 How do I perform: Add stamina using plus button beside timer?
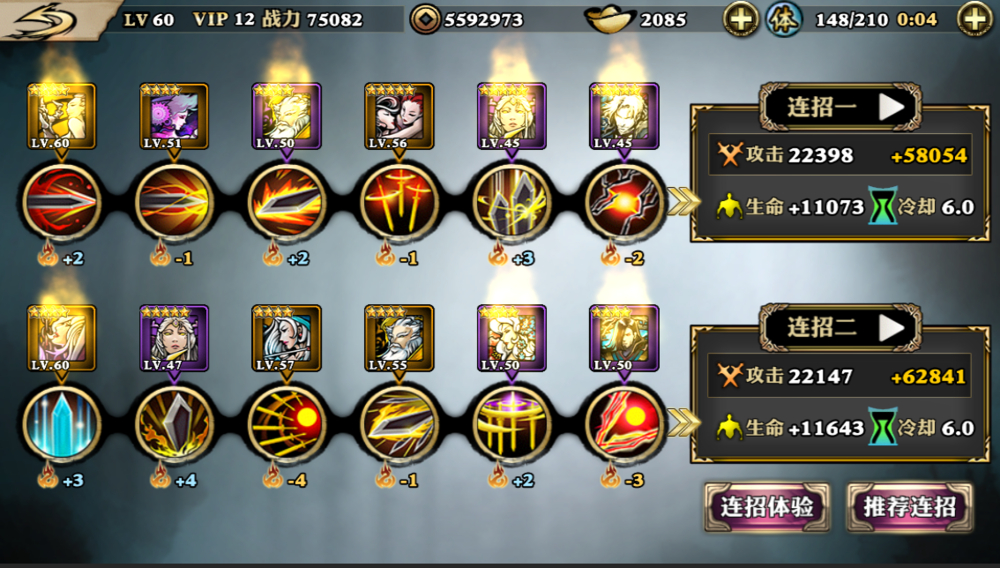[975, 19]
